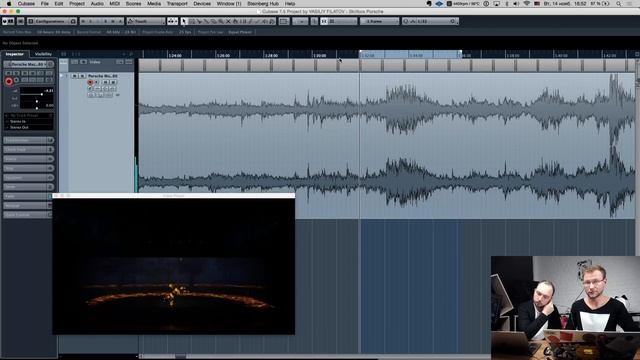Select the Line tool in toolbar
Image resolution: width=640 pixels, height=360 pixels.
(x=258, y=21)
